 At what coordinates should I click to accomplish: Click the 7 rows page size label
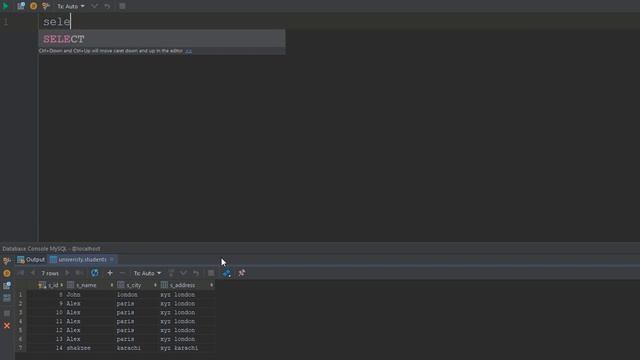click(50, 273)
